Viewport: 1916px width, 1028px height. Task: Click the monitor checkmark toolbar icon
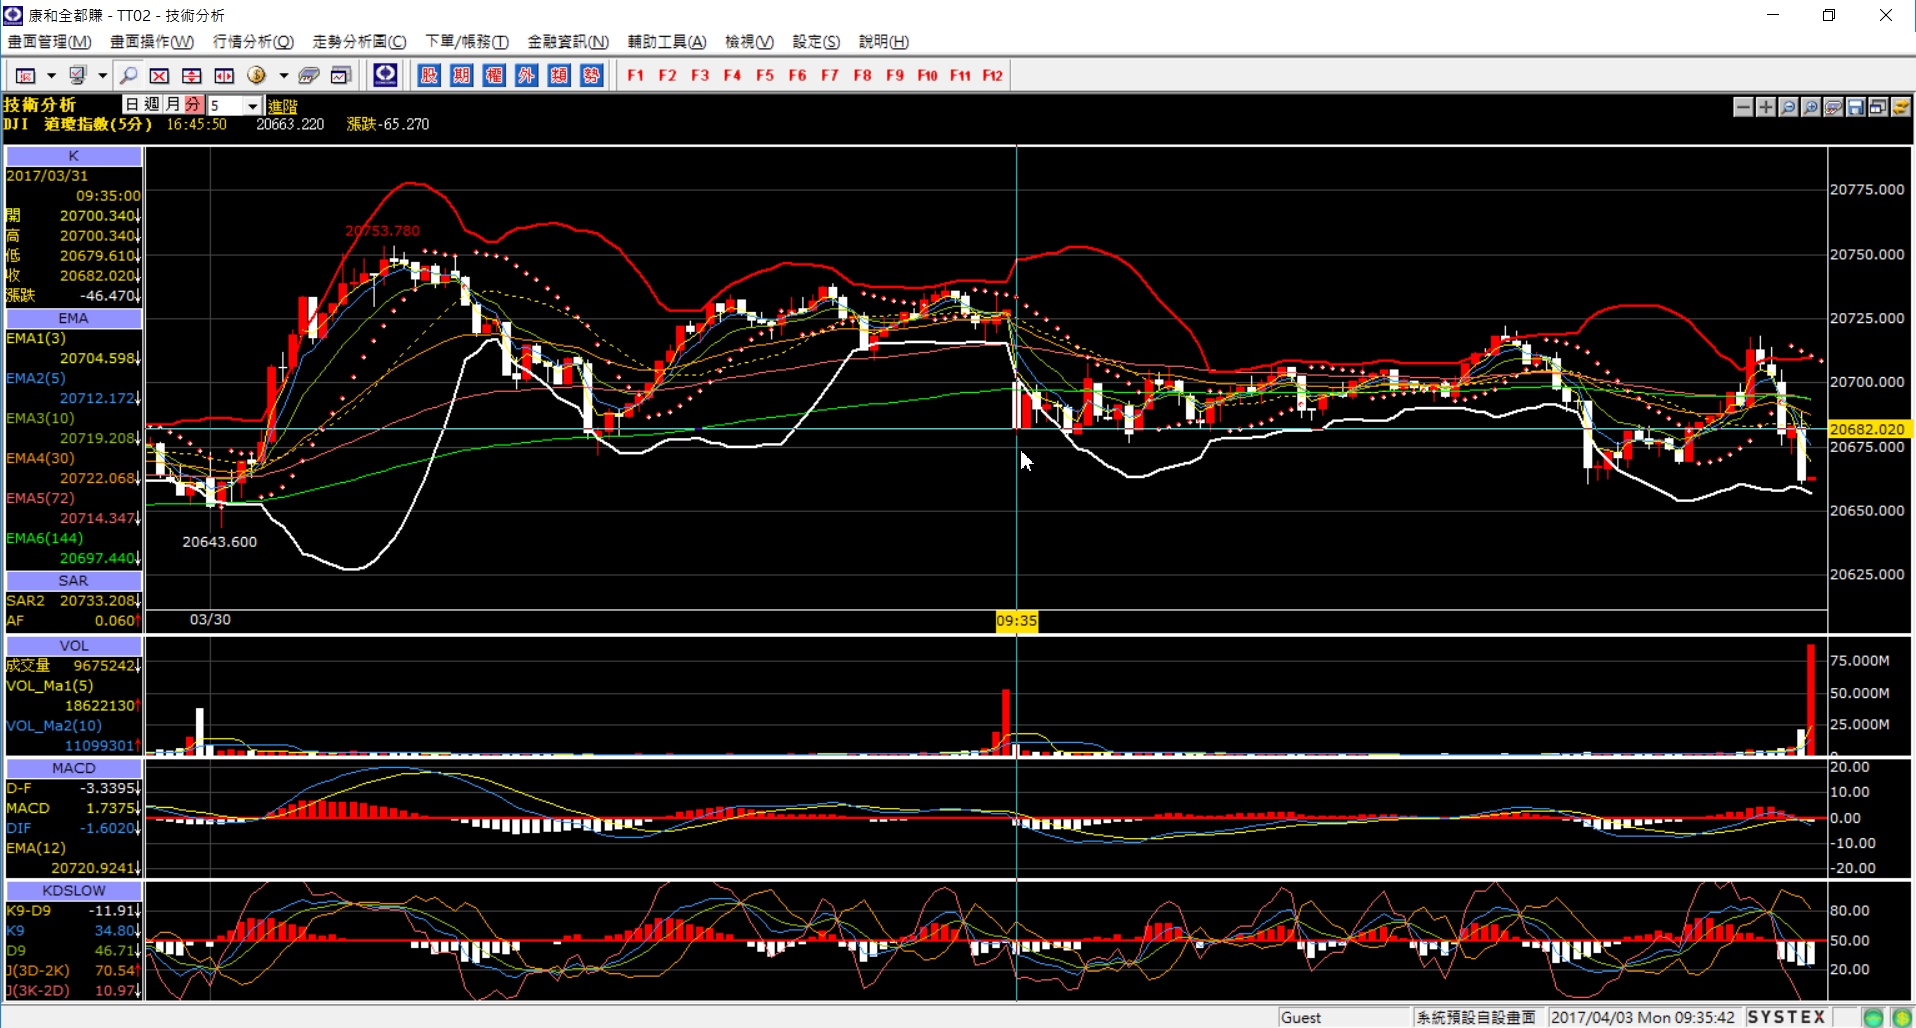(x=77, y=75)
